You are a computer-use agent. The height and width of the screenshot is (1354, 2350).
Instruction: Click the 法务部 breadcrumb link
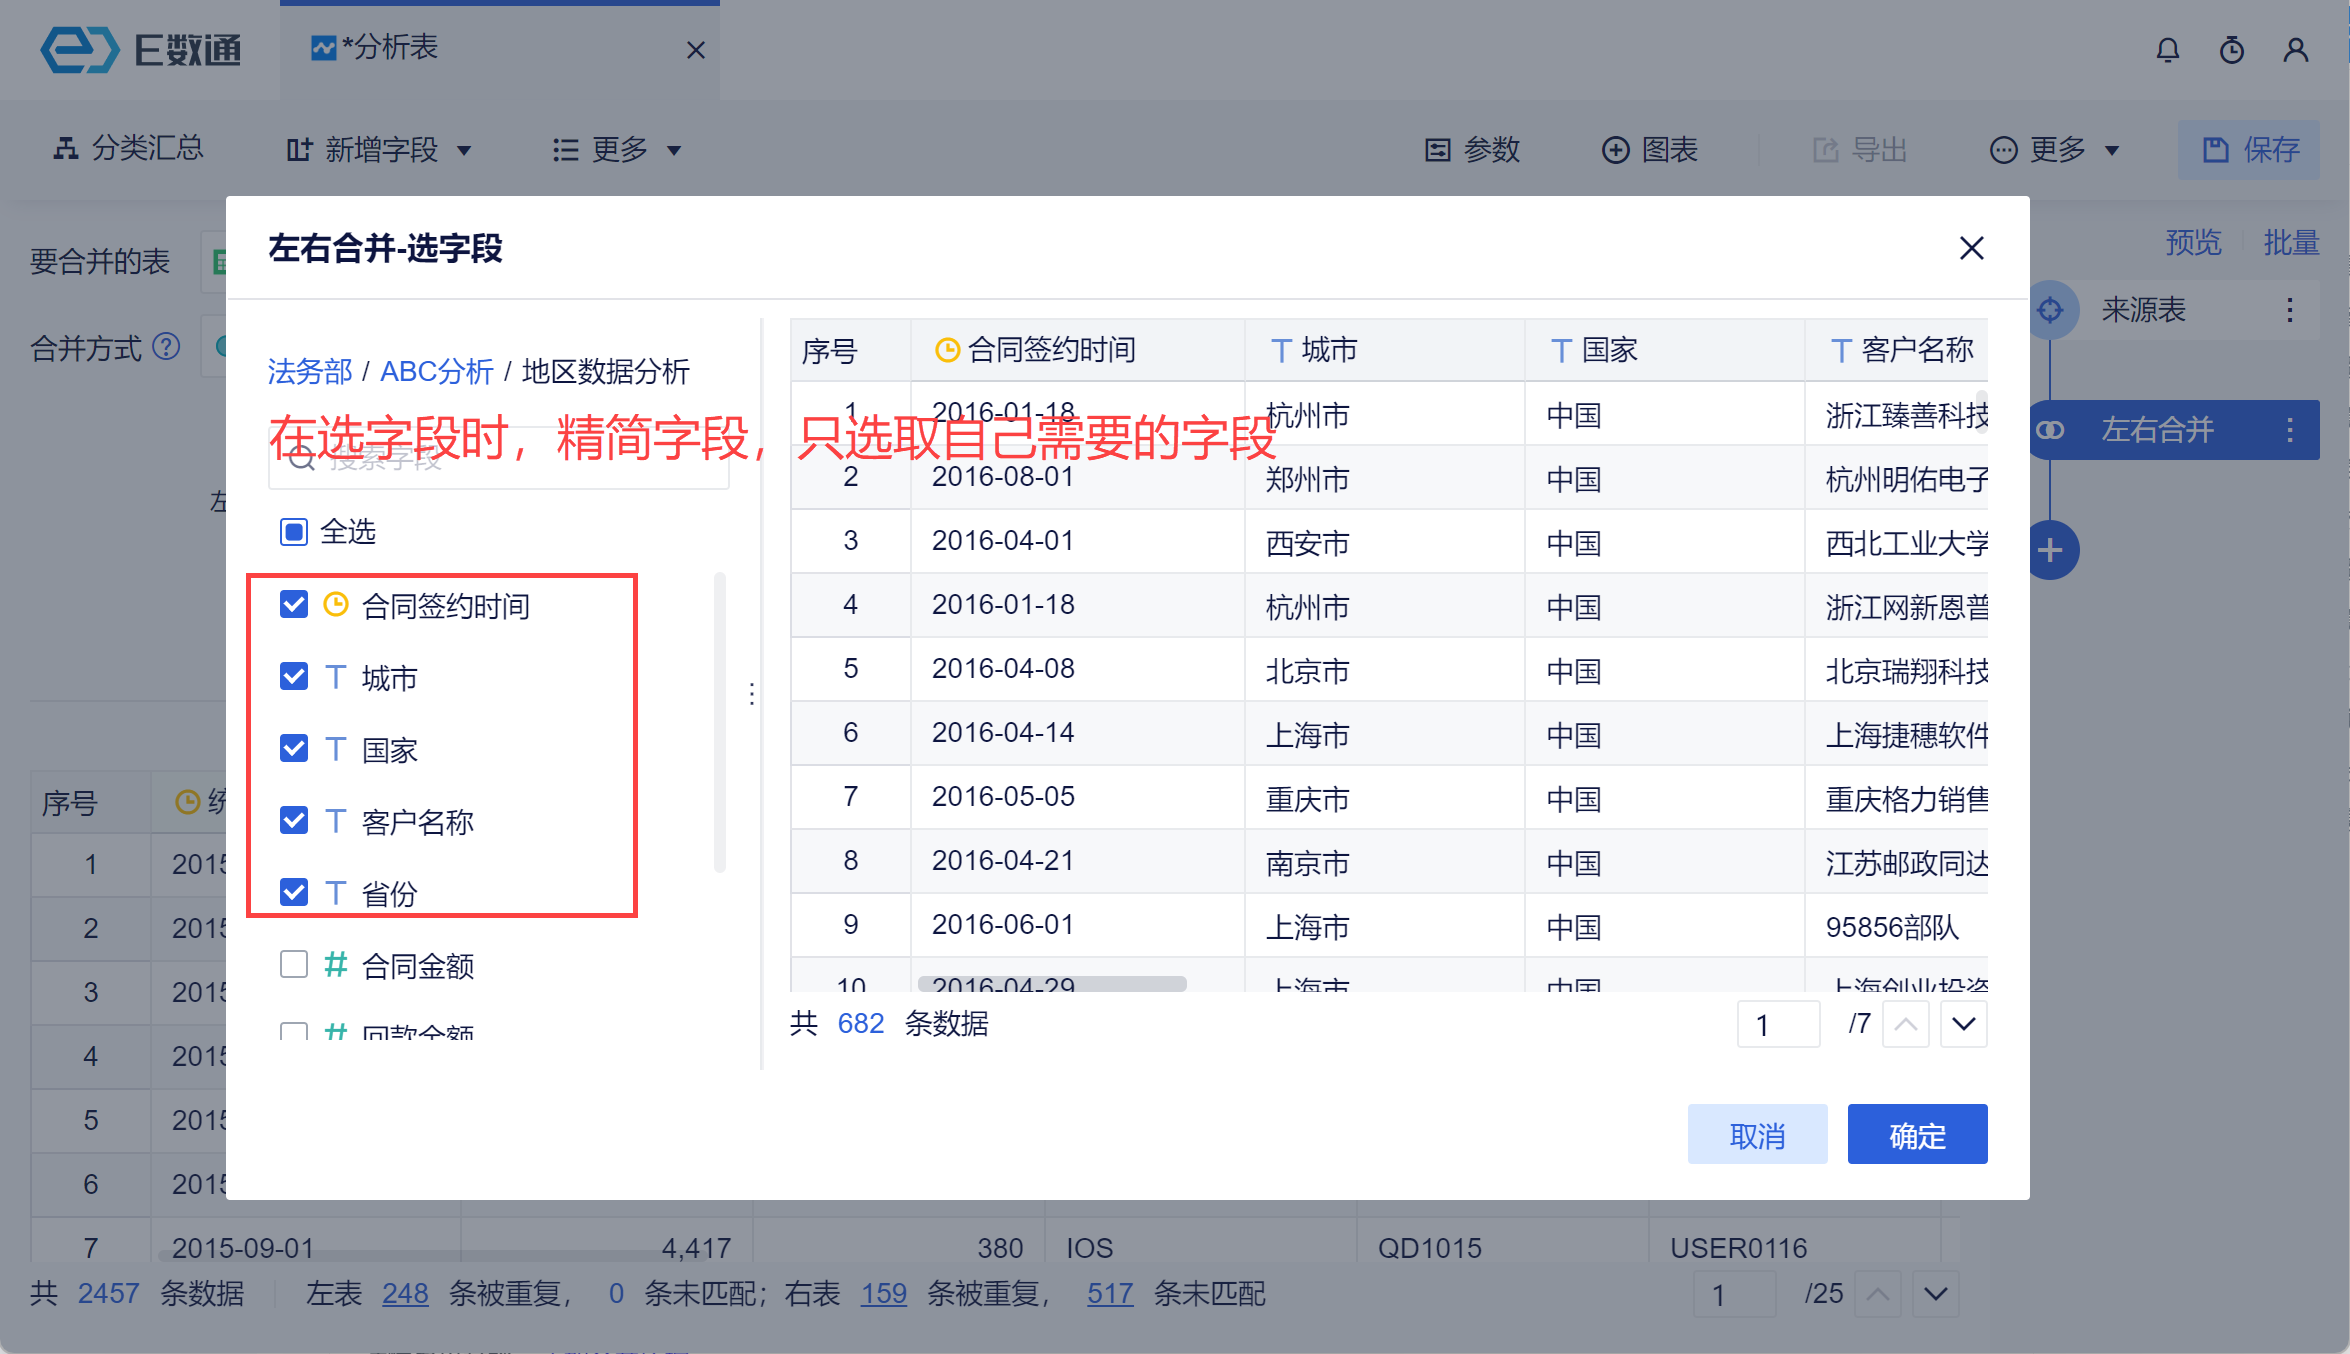(x=309, y=372)
